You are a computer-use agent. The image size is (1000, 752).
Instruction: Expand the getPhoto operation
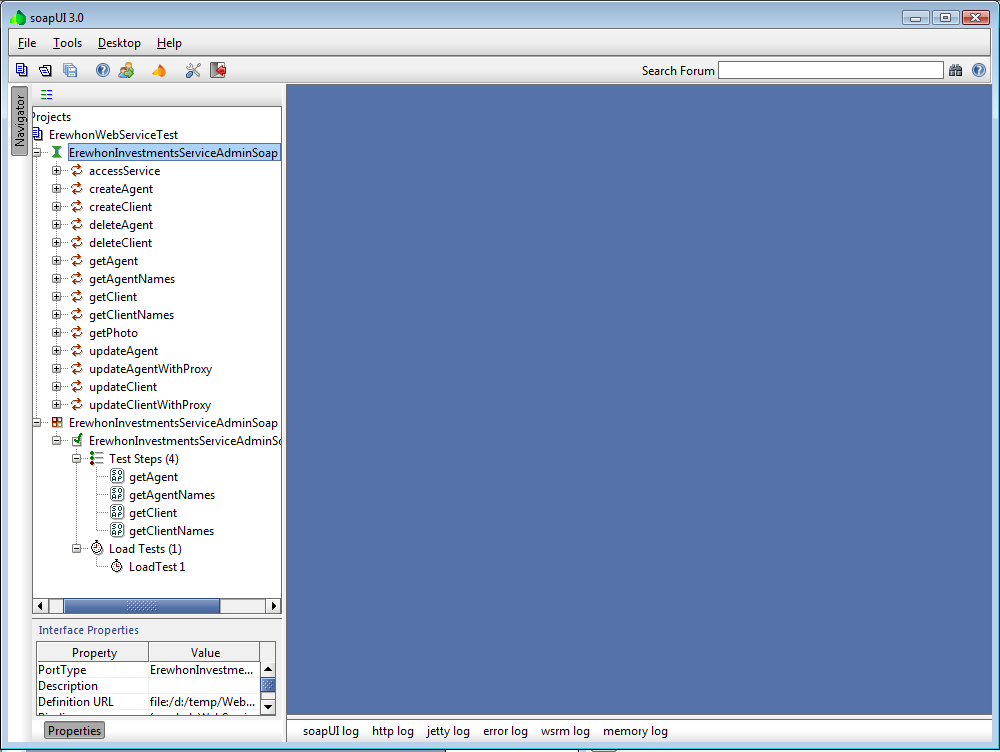click(57, 333)
